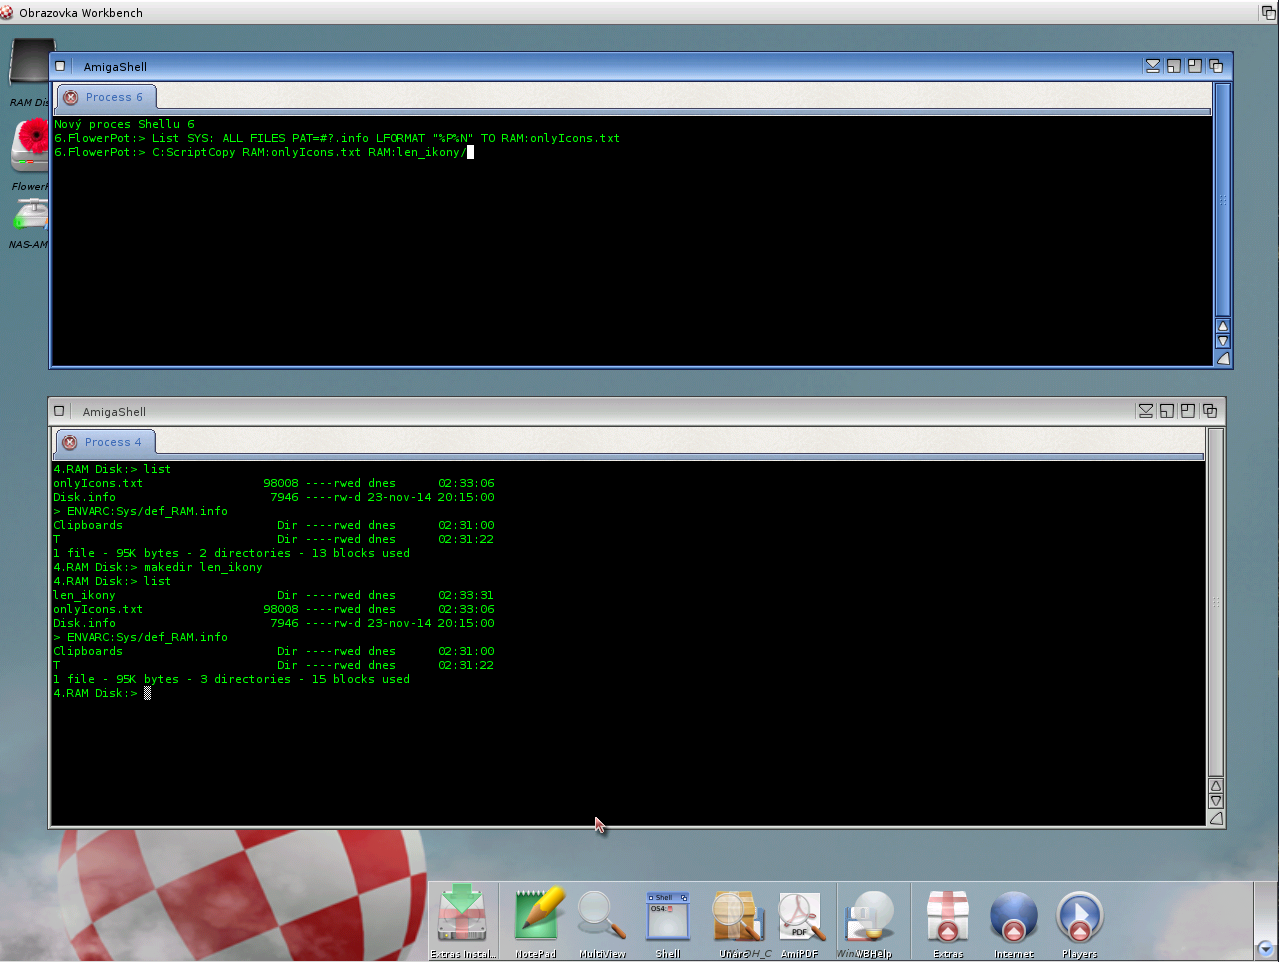The width and height of the screenshot is (1279, 962).
Task: Send upper AmigaShell window to back (depth gadget)
Action: [x=1216, y=66]
